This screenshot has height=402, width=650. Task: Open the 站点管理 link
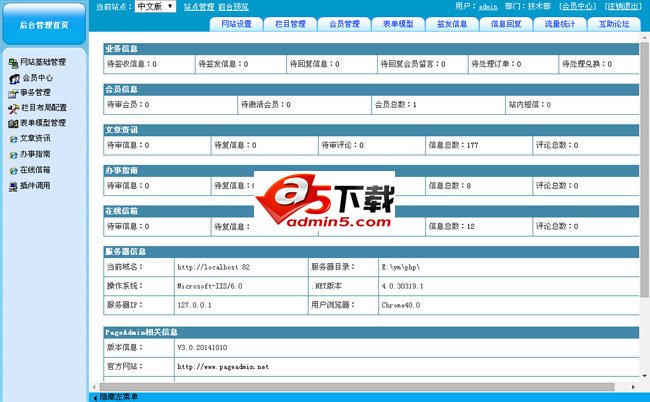199,7
